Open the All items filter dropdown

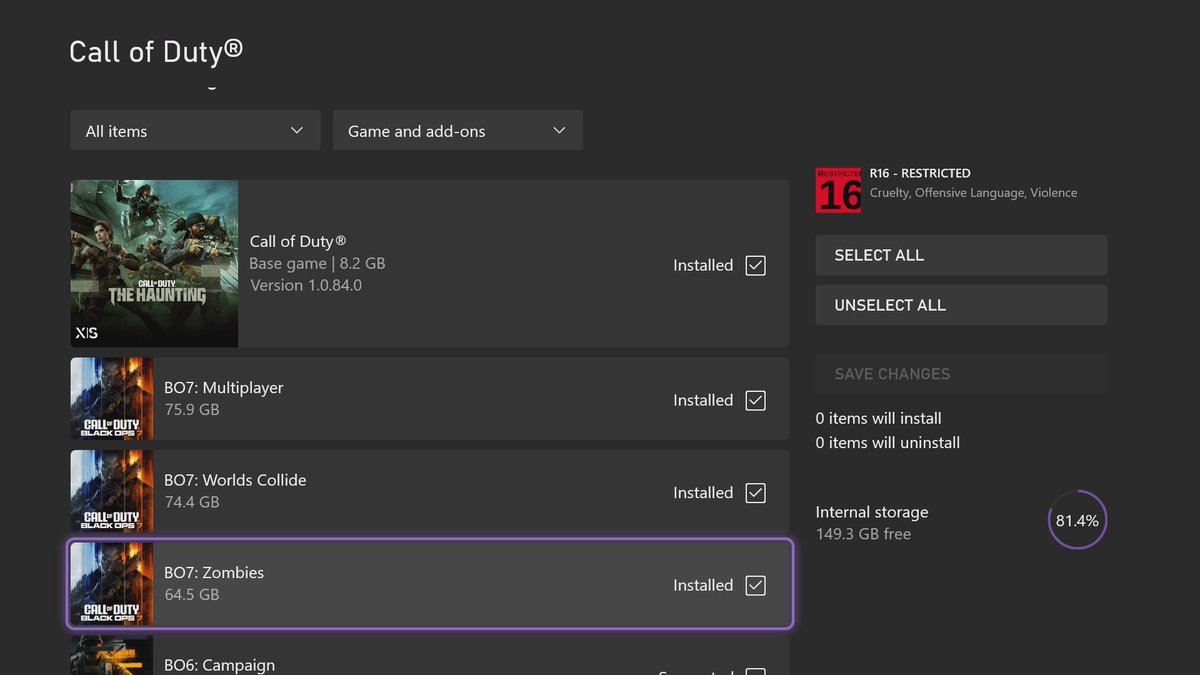coord(195,131)
